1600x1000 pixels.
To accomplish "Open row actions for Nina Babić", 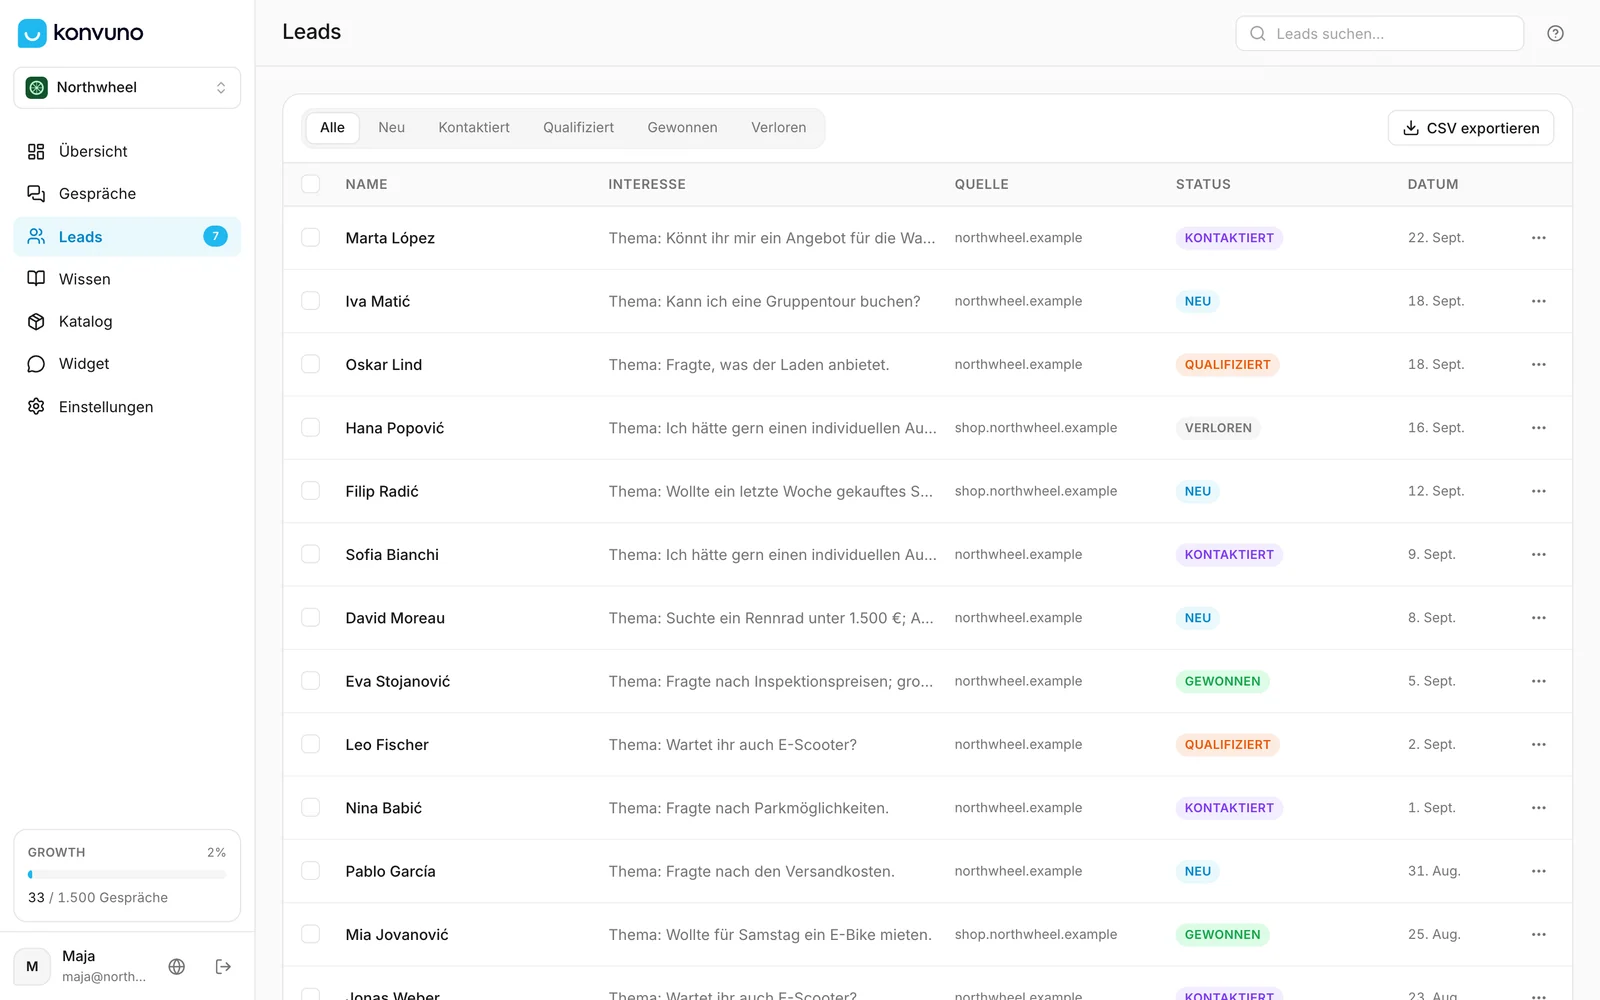I will coord(1538,808).
